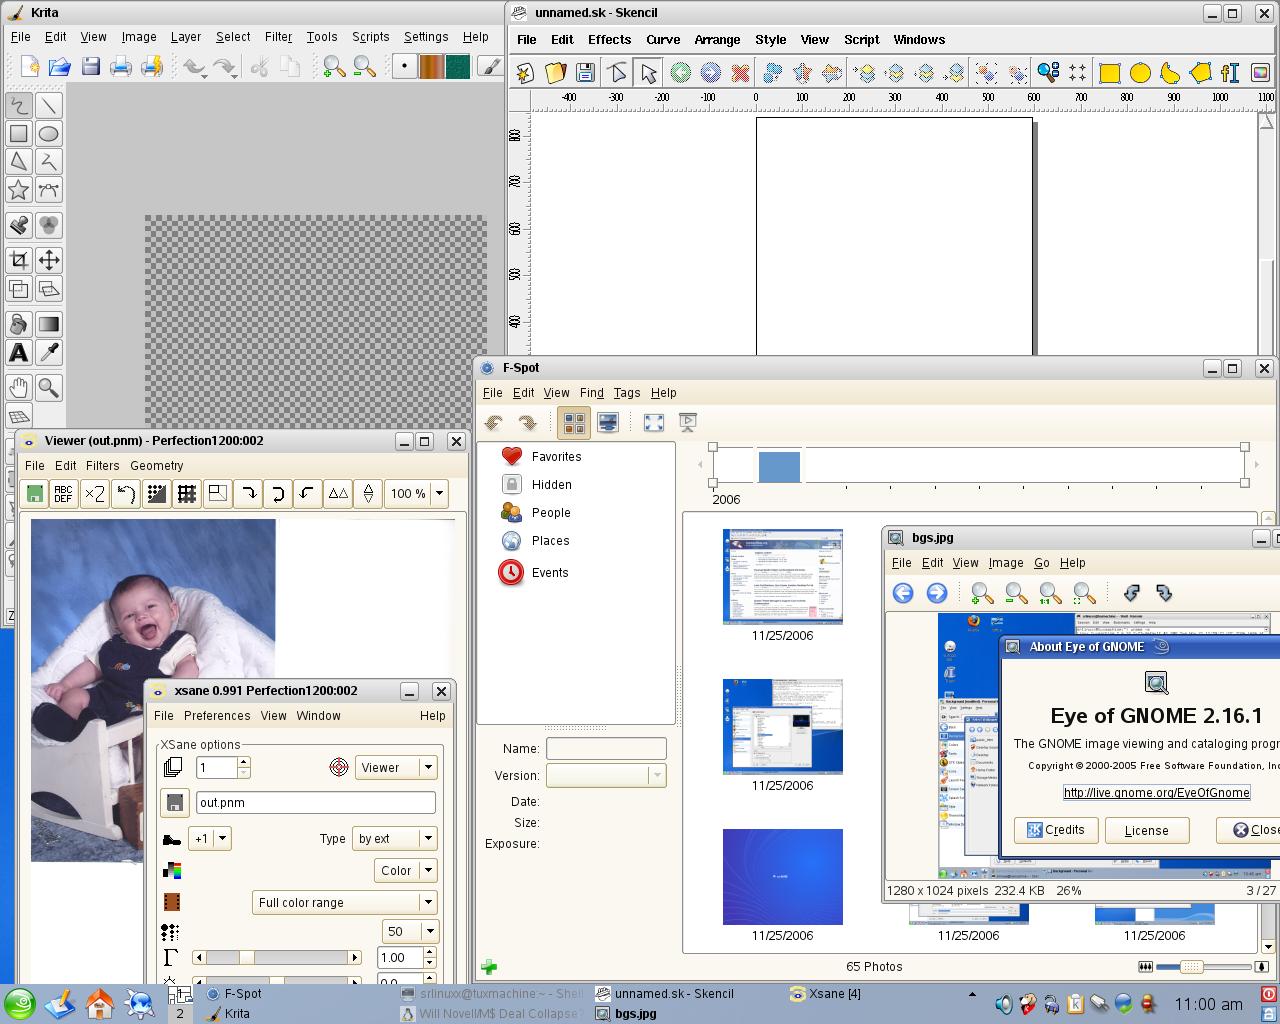The height and width of the screenshot is (1024, 1280).
Task: Open the SUSE start menu in the taskbar
Action: 19,1004
